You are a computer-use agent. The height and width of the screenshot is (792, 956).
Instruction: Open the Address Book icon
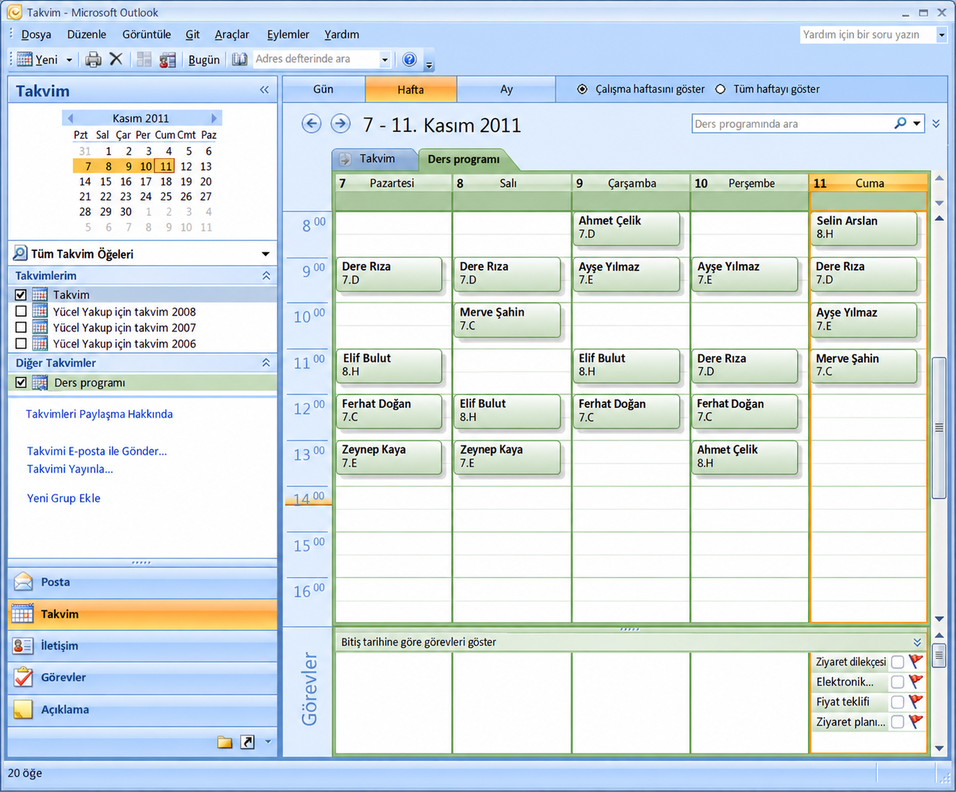240,59
